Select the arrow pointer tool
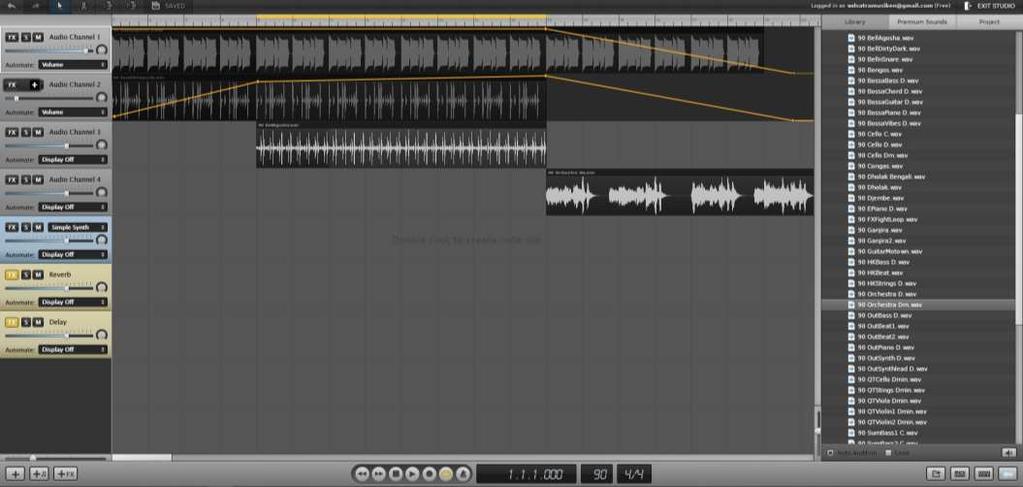Viewport: 1023px width, 487px height. click(x=59, y=6)
